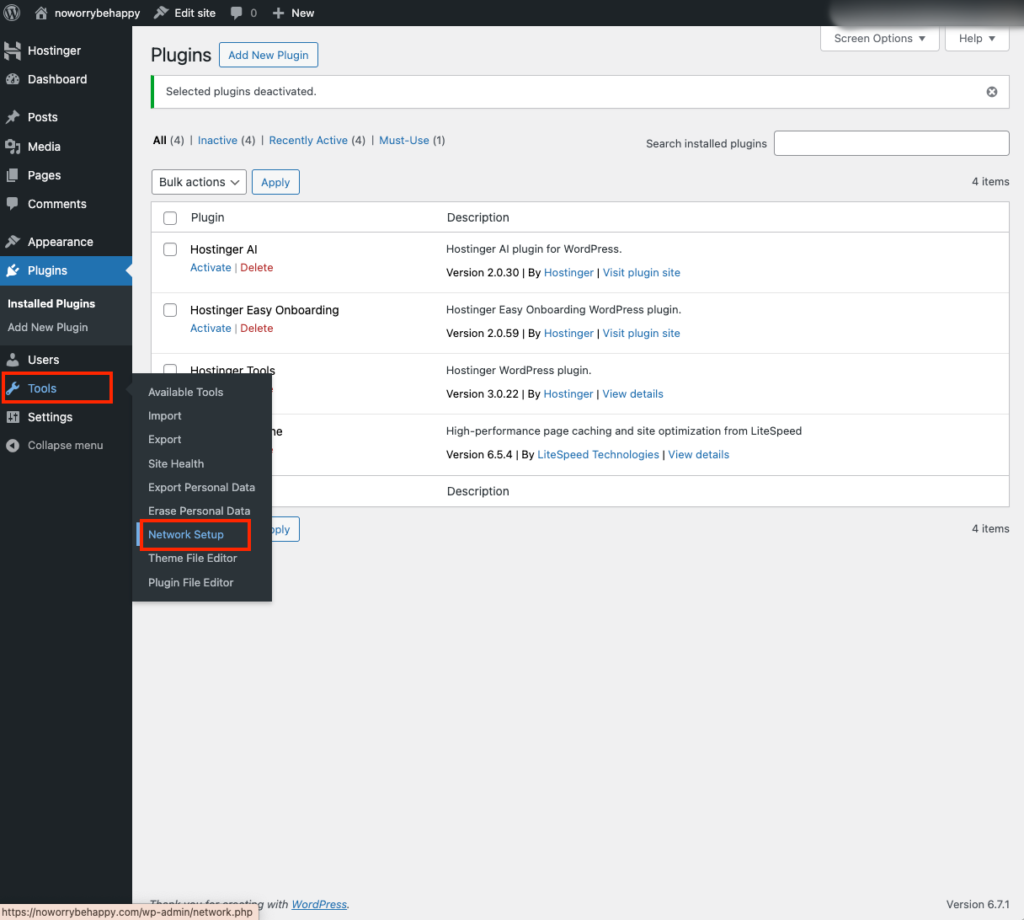Screen dimensions: 1024x920
Task: Click the Media icon in sidebar
Action: tap(12, 146)
